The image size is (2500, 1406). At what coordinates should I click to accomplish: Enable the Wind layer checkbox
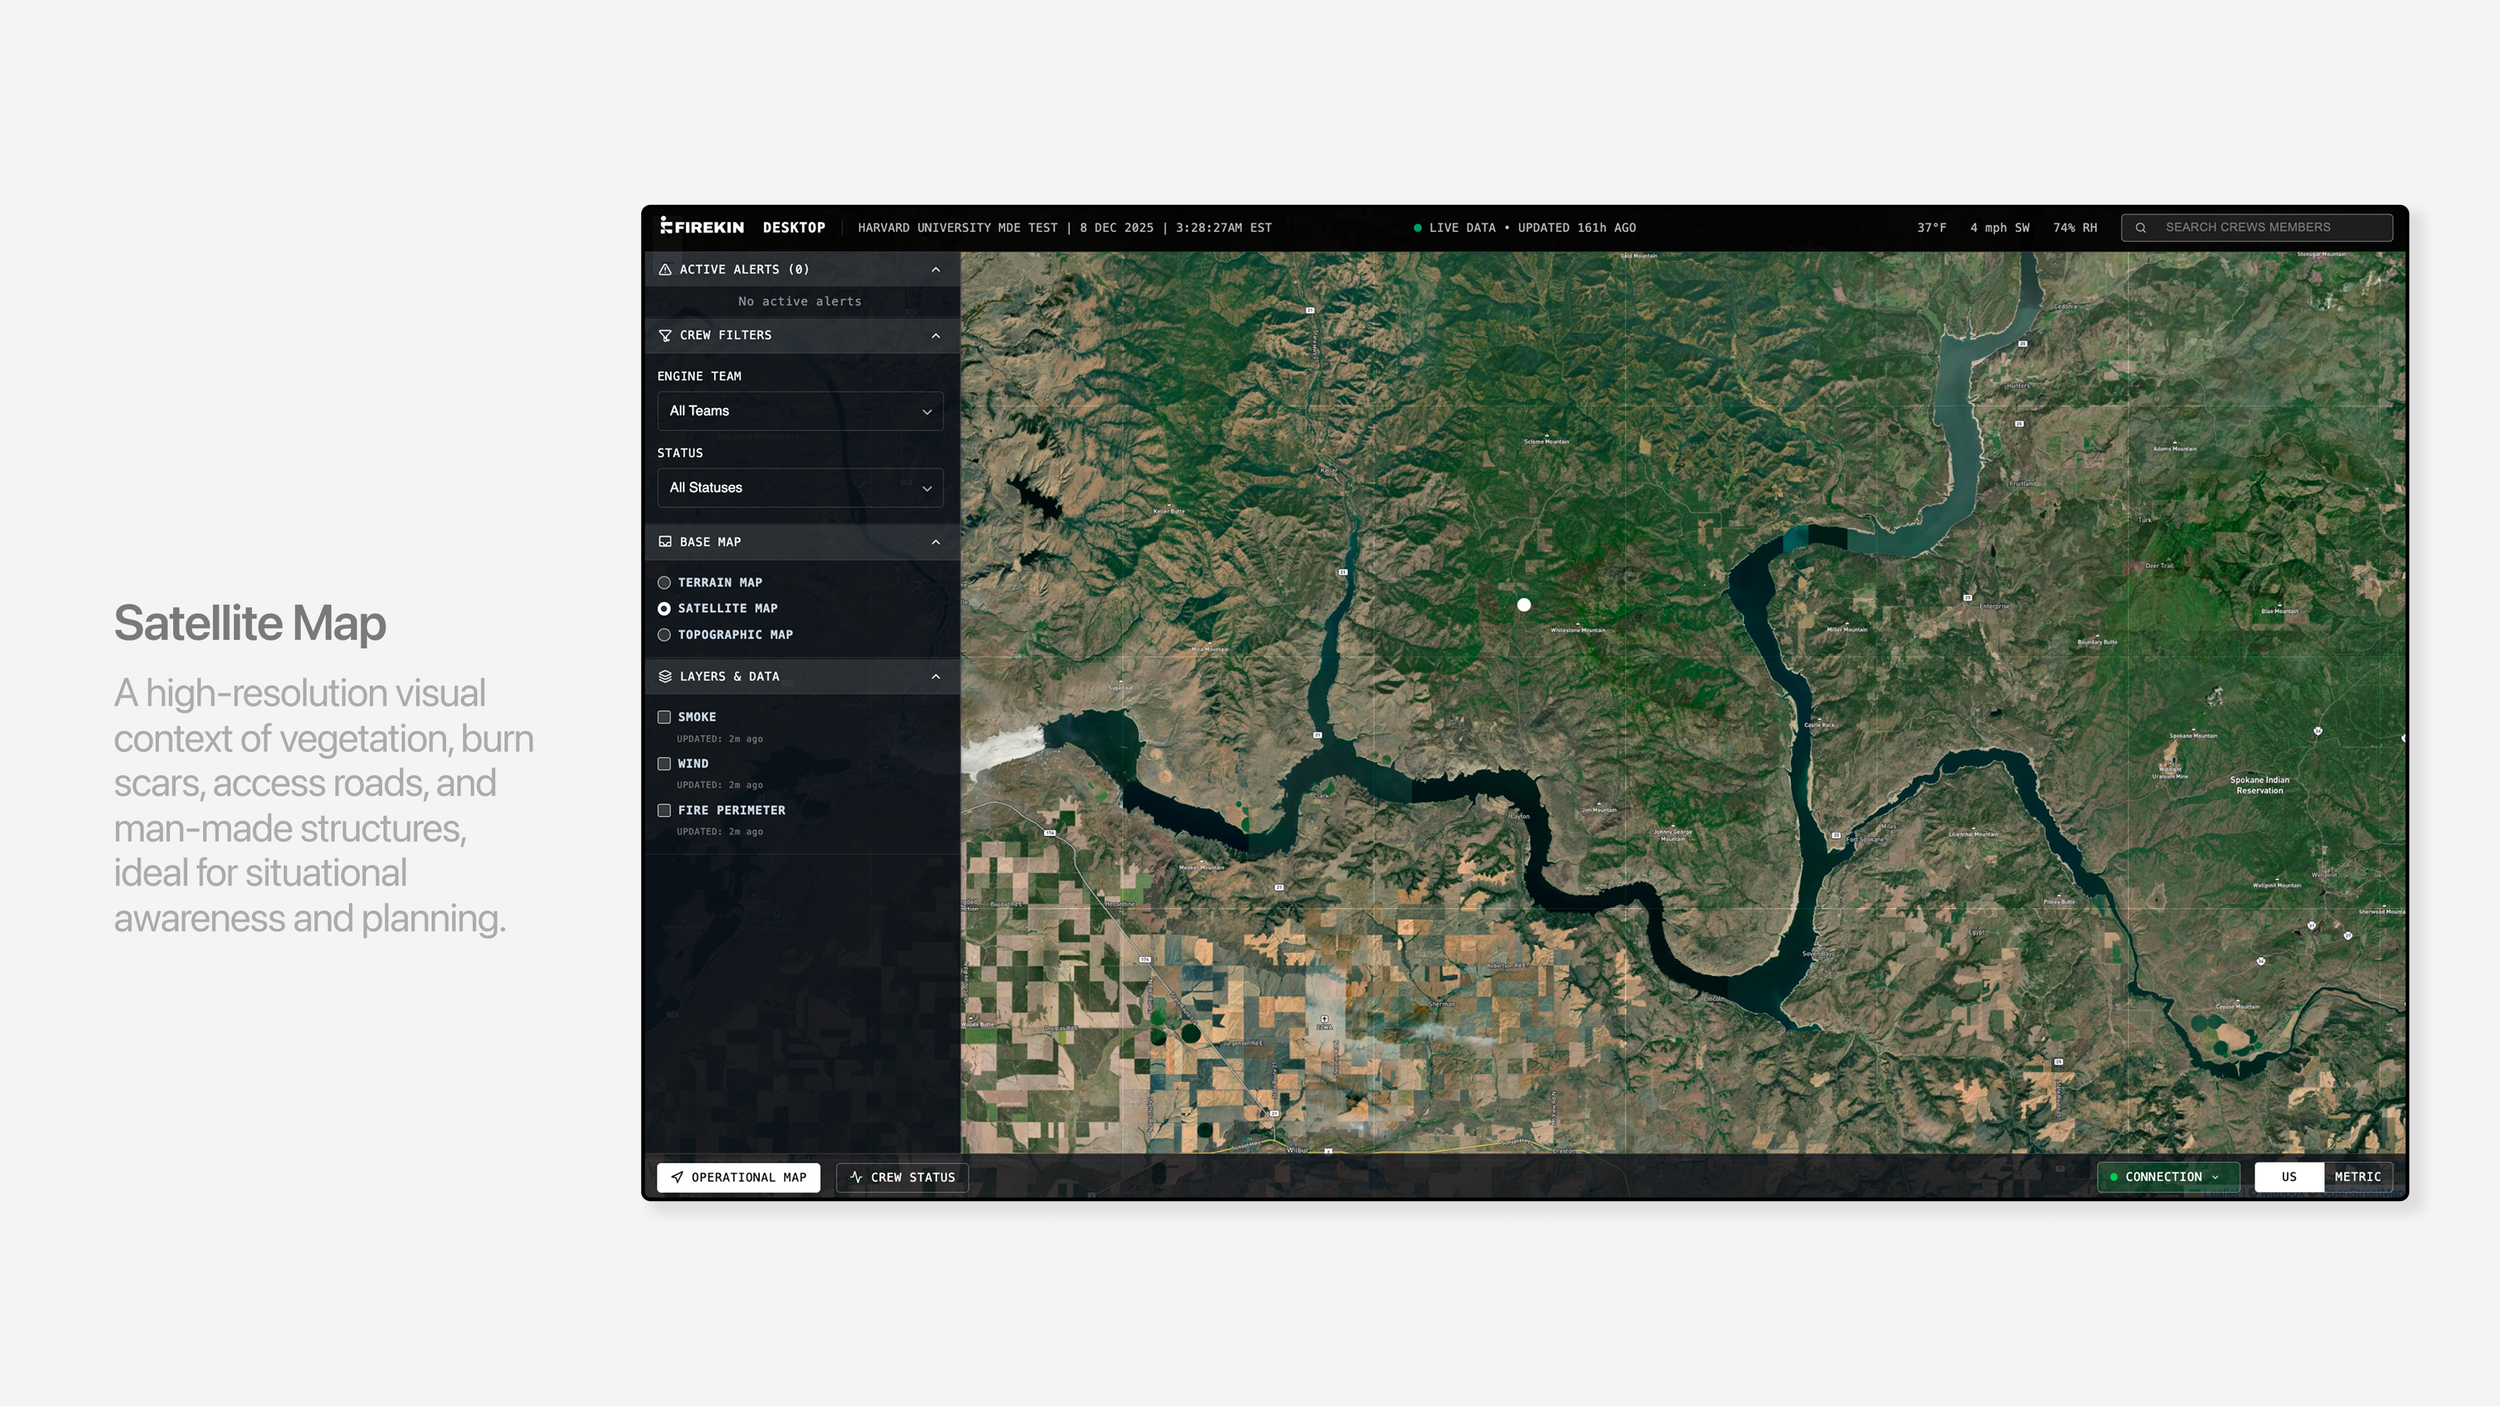click(664, 763)
